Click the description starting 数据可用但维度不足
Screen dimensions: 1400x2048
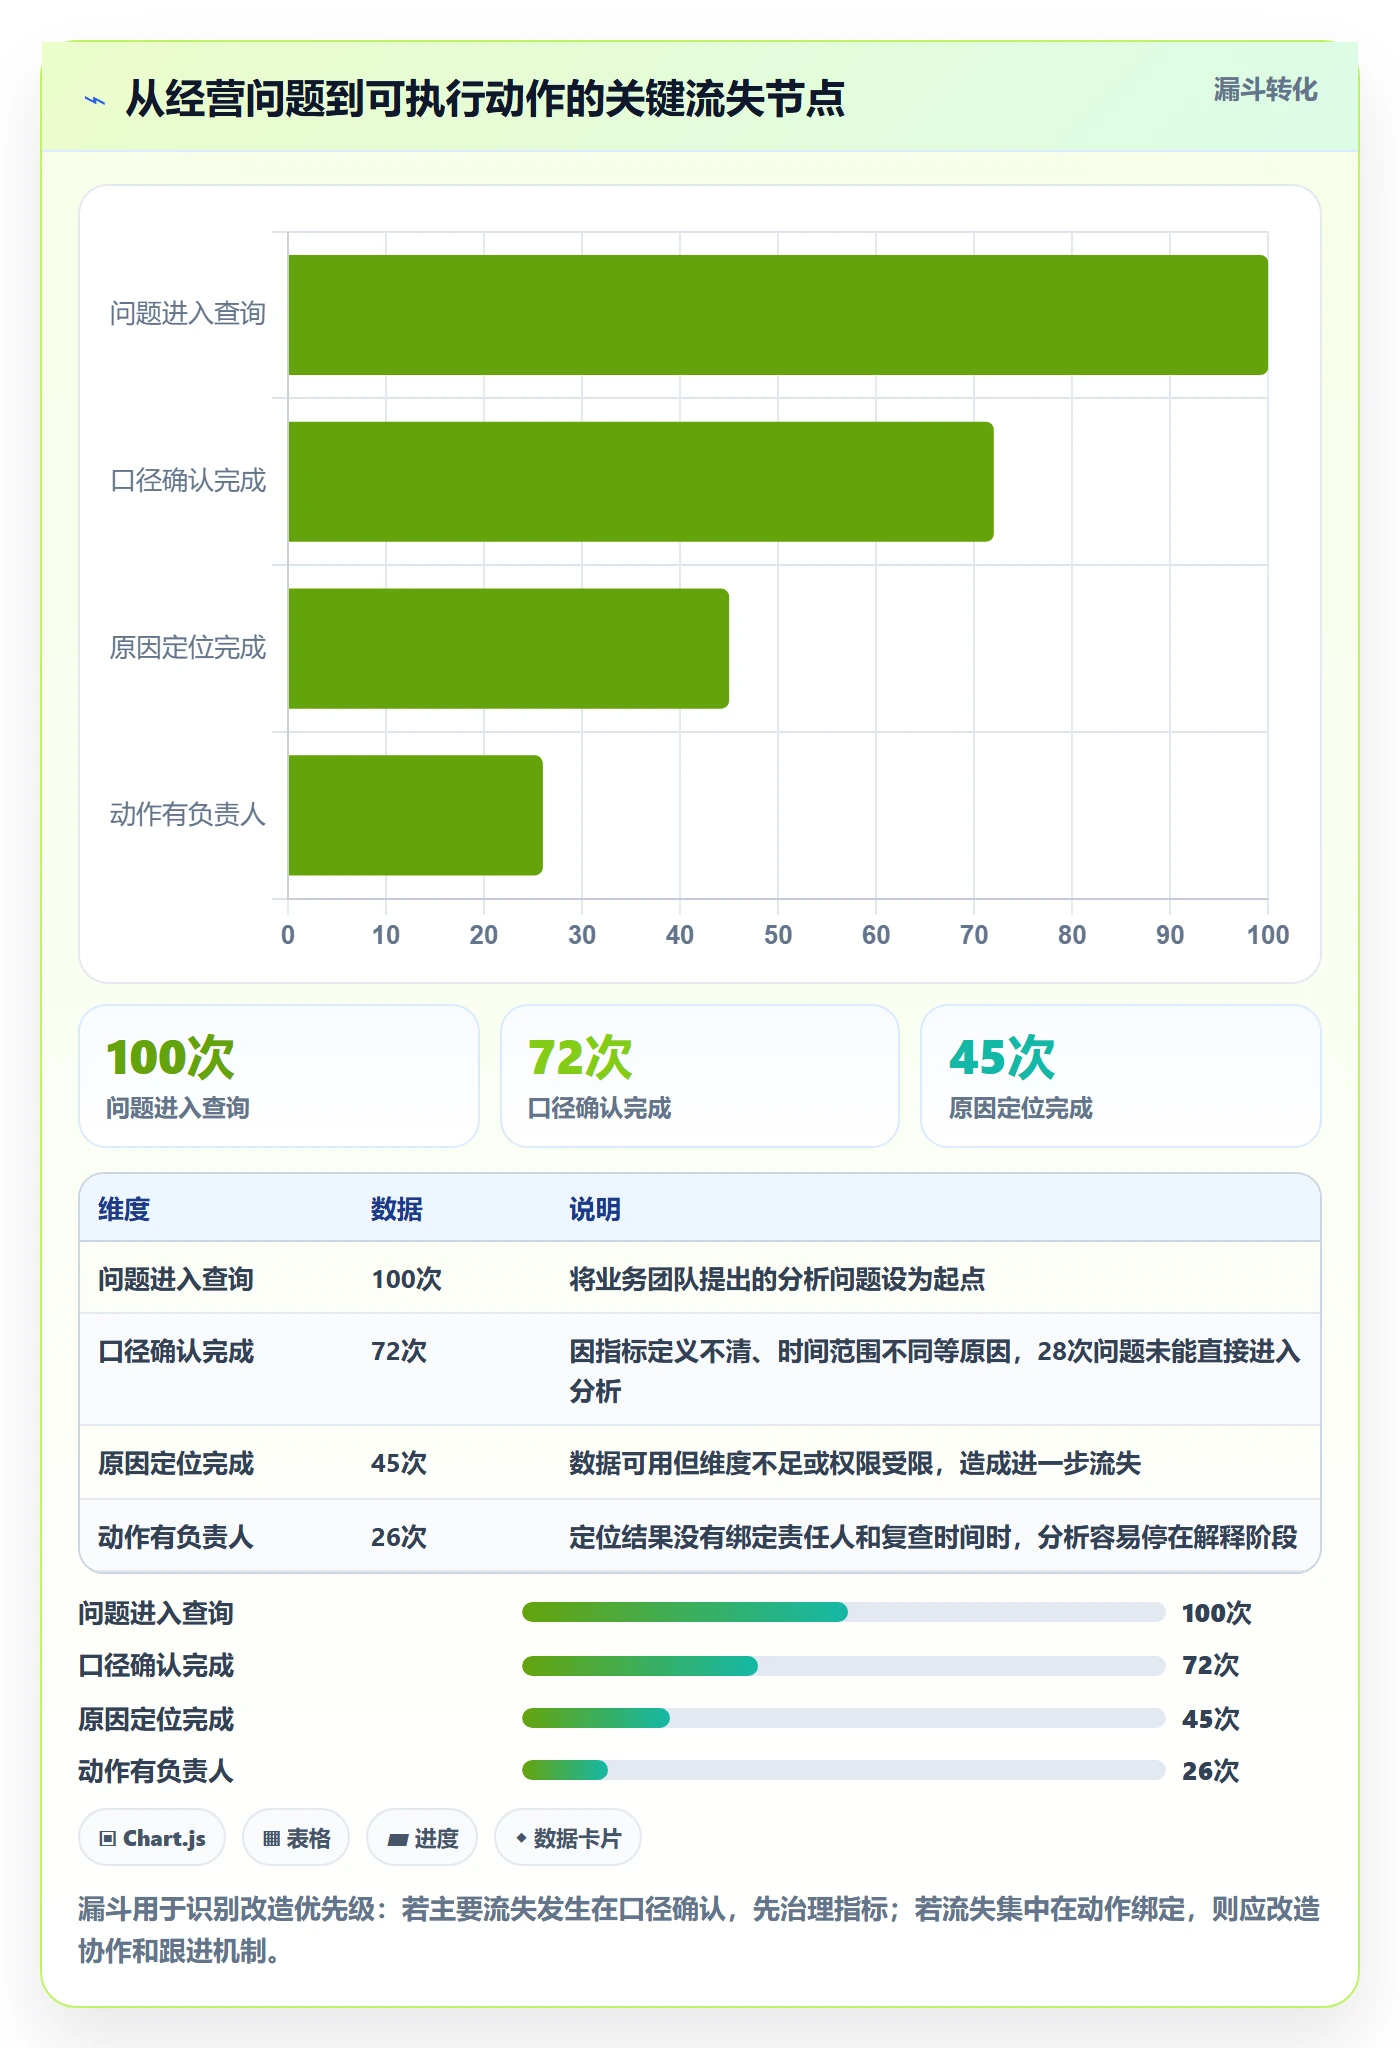(x=855, y=1463)
